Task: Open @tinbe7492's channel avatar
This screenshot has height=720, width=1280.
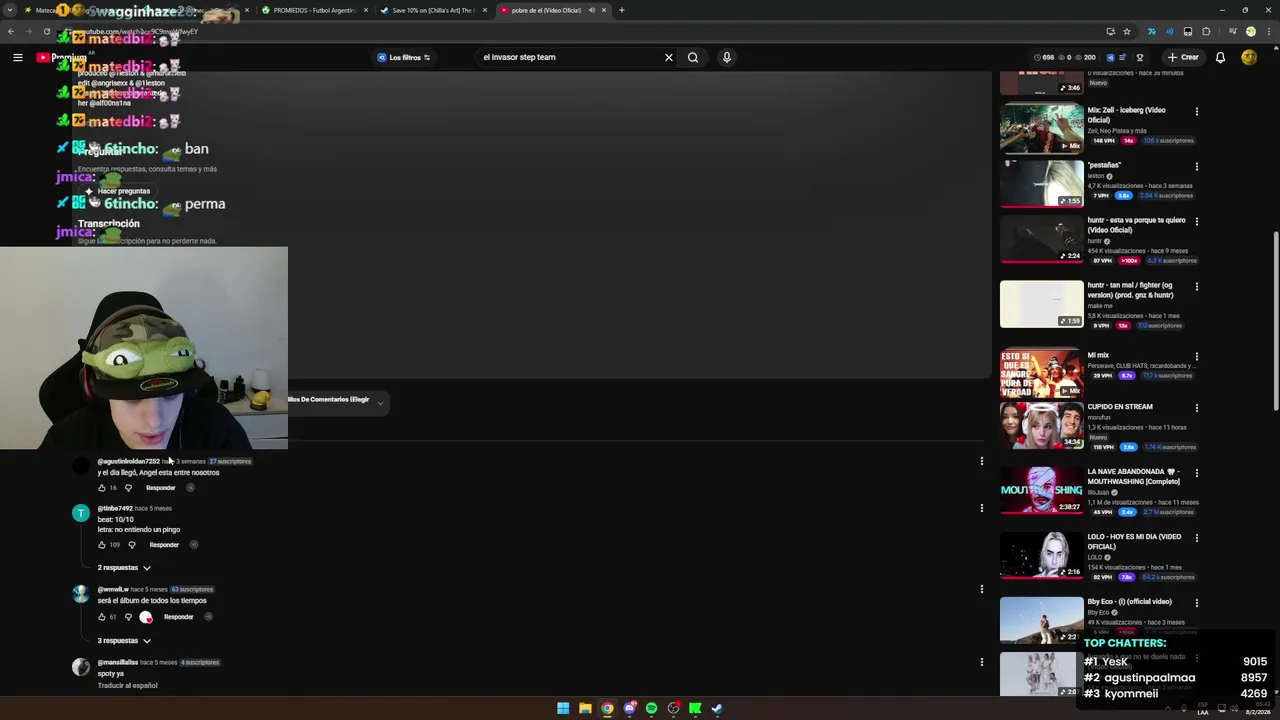Action: coord(81,513)
